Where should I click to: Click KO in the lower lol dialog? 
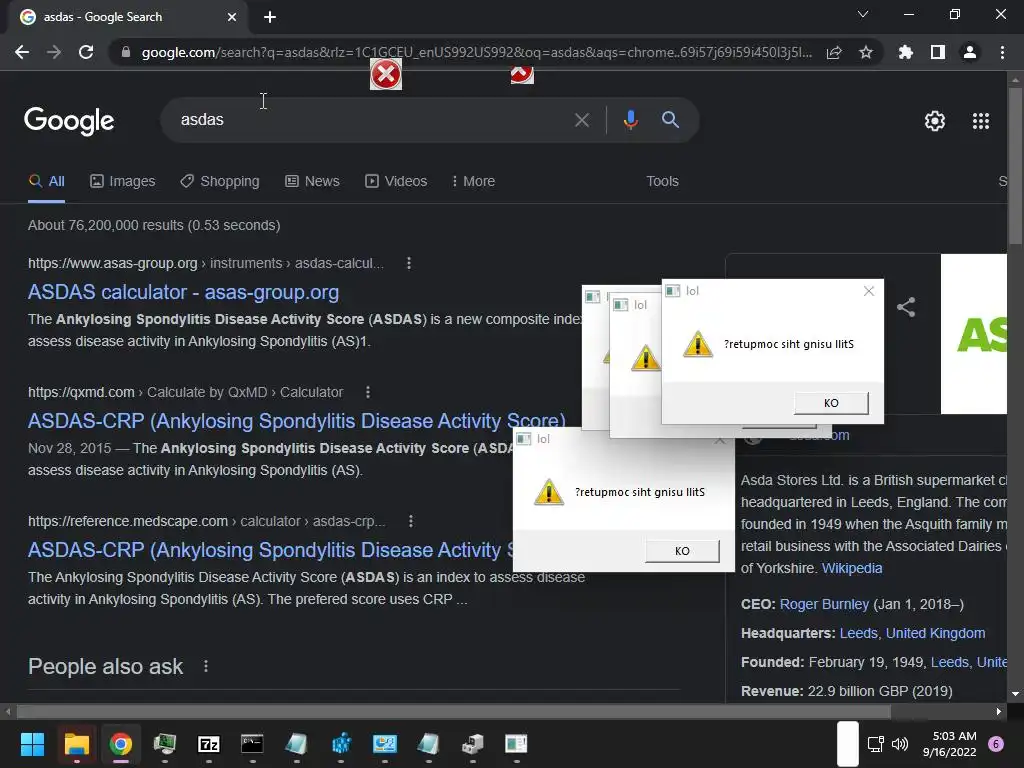pyautogui.click(x=682, y=551)
